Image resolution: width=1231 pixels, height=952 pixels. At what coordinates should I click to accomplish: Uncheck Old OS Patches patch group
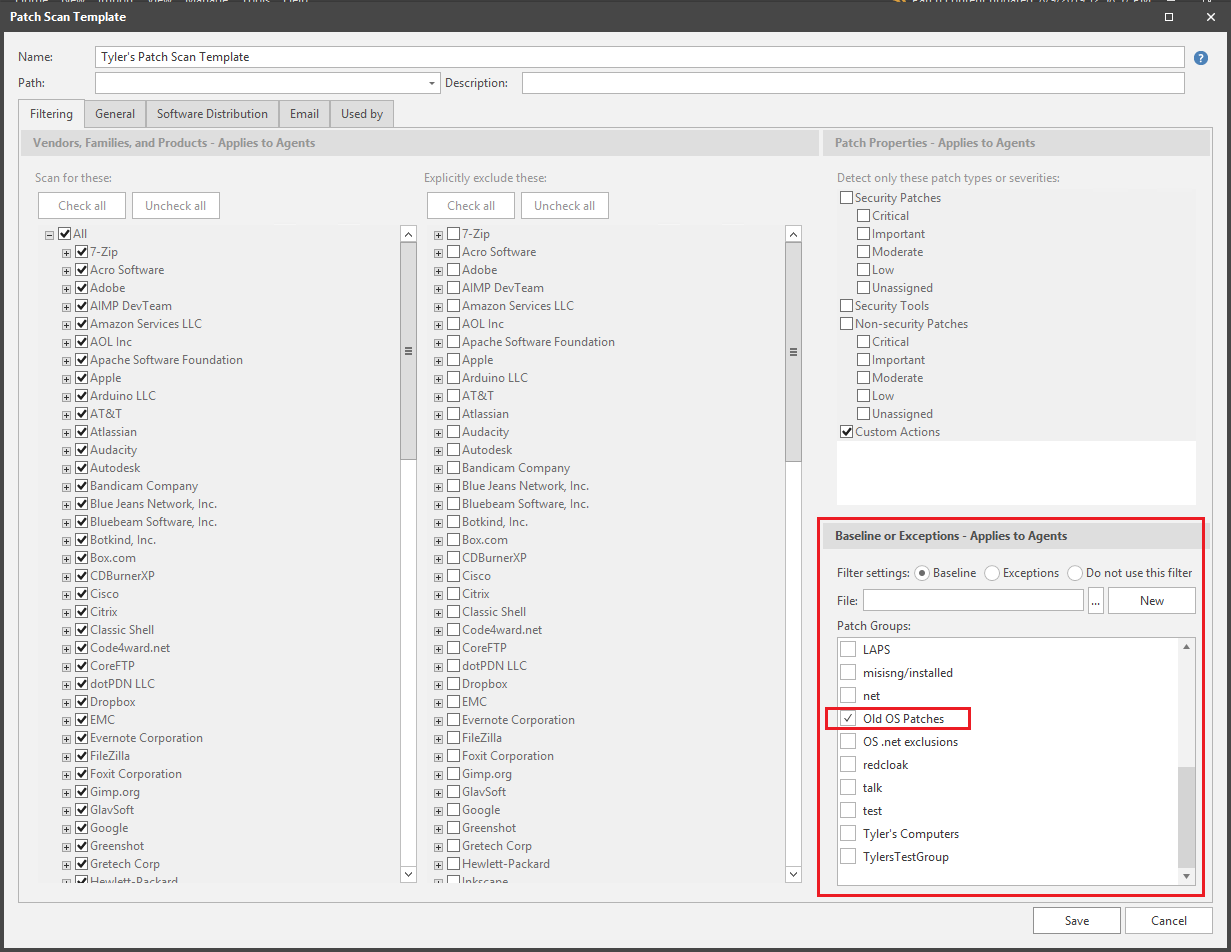[848, 719]
